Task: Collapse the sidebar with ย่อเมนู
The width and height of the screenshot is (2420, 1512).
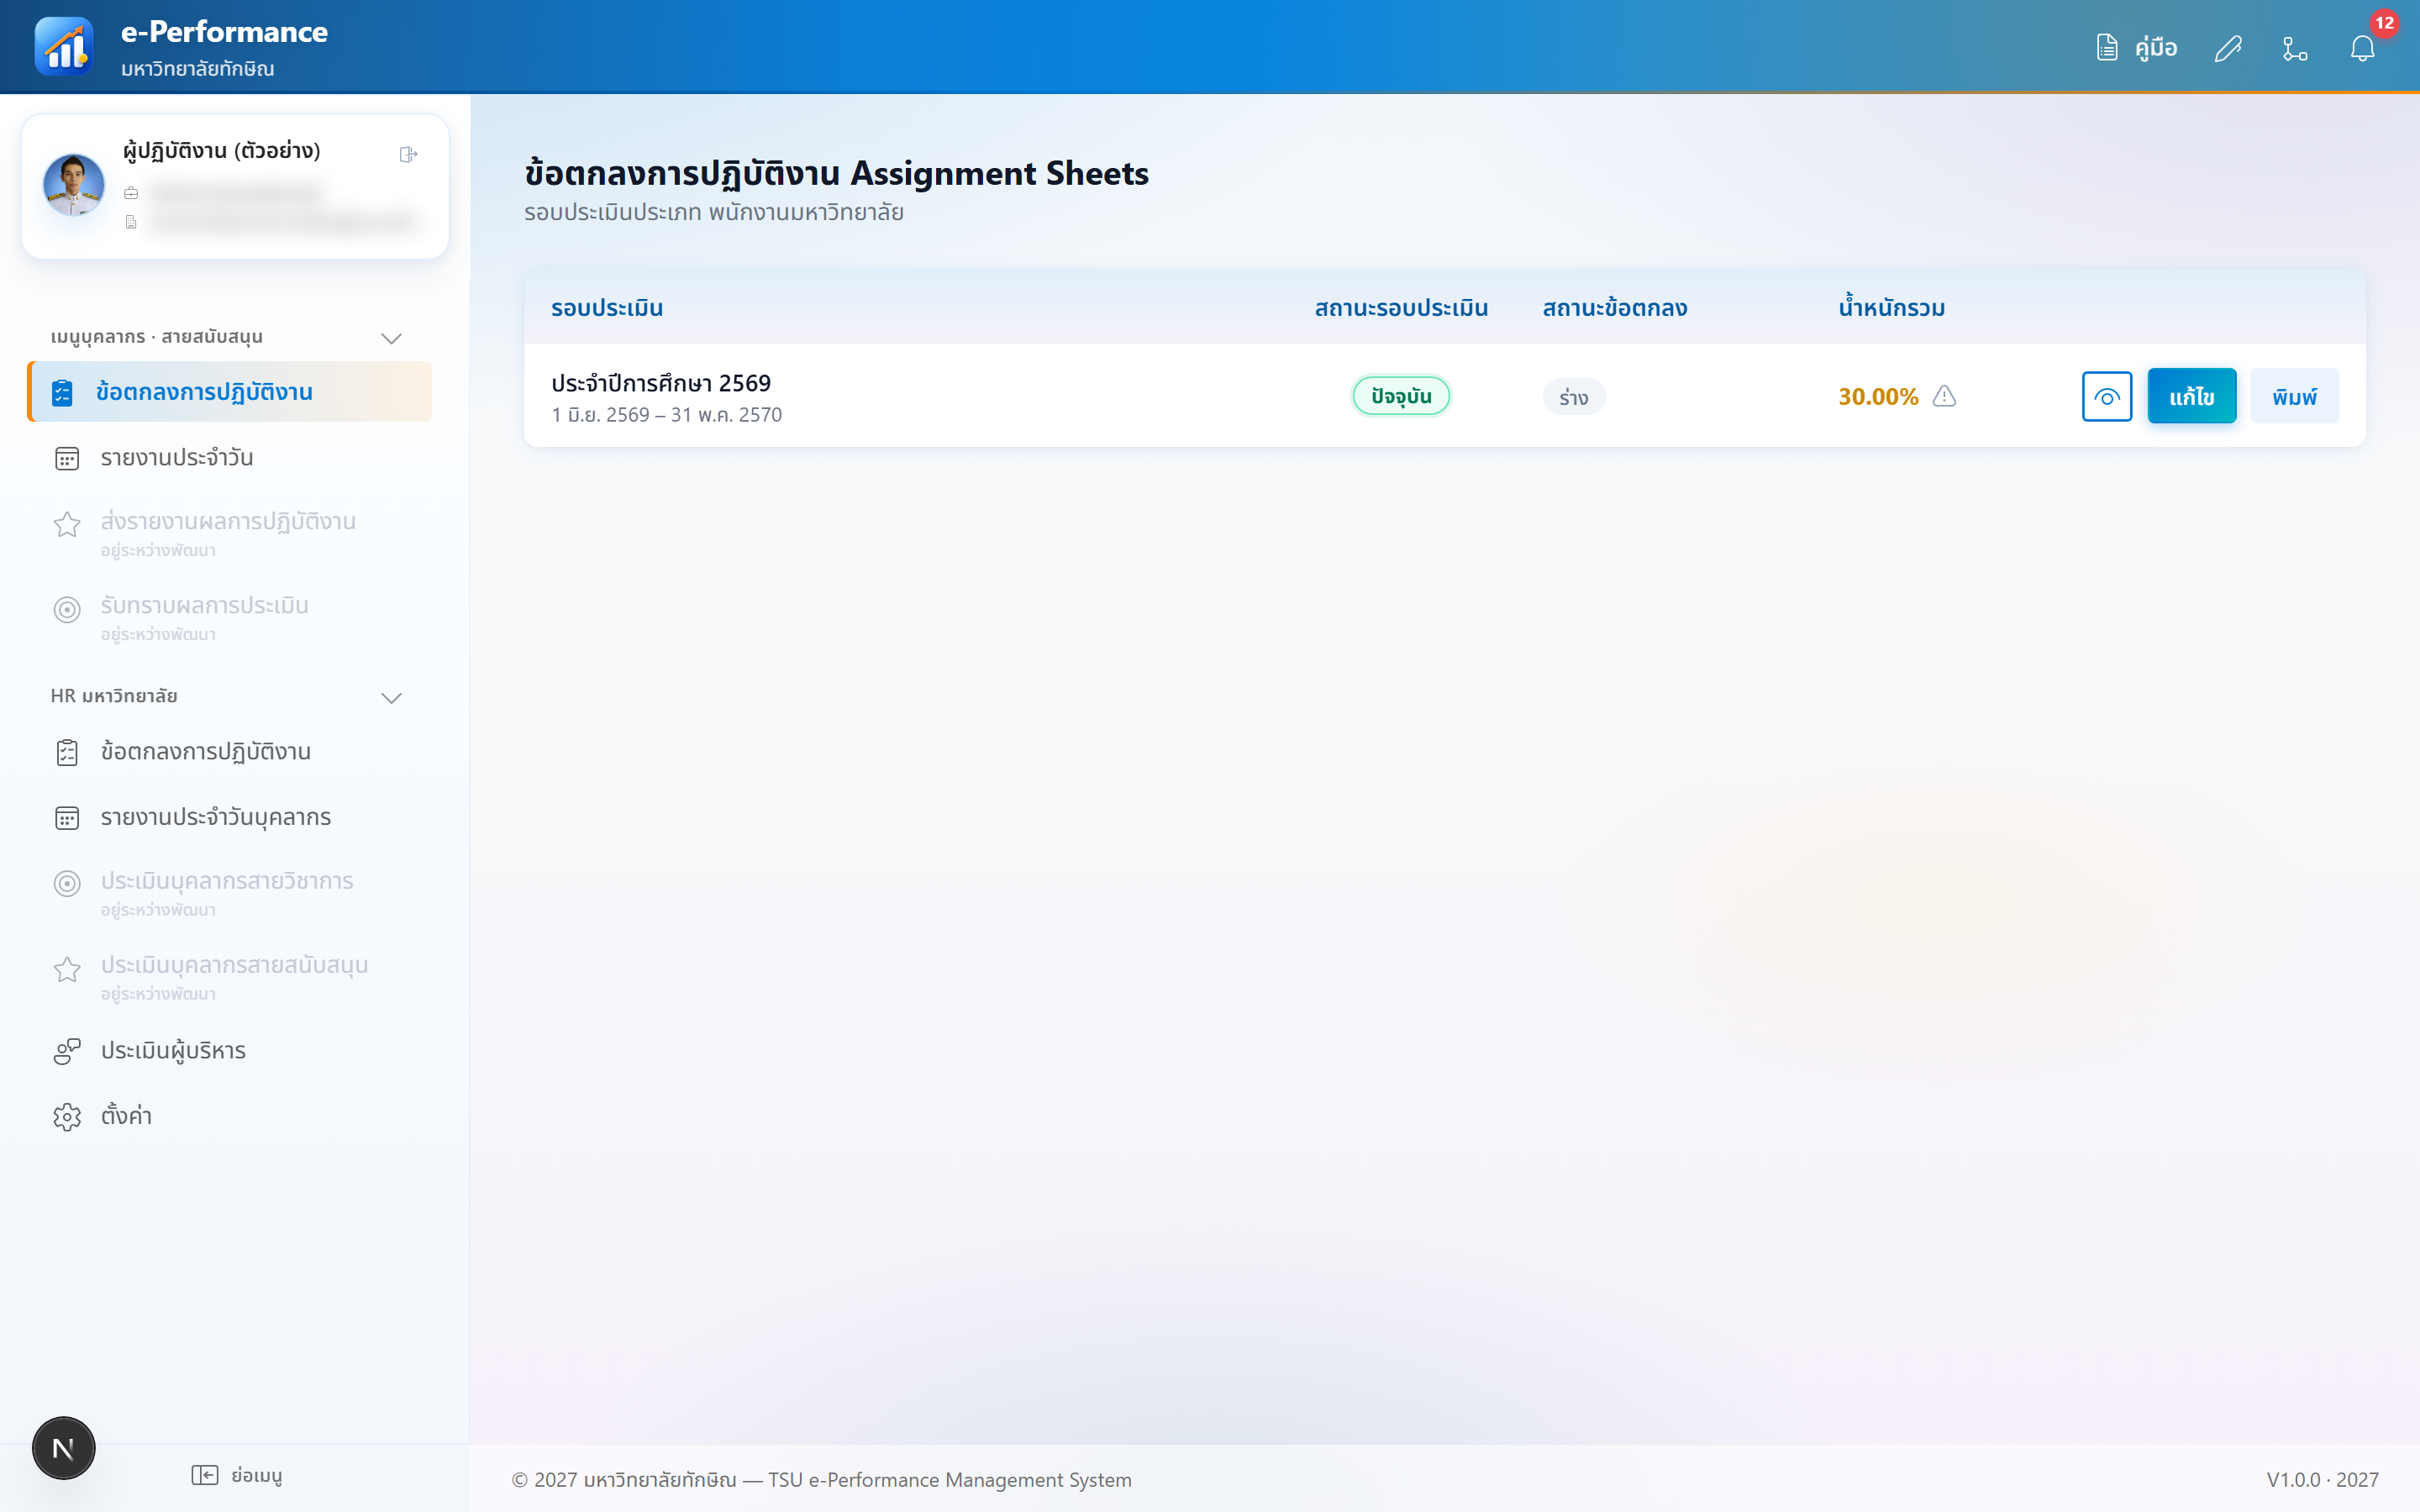Action: (x=237, y=1475)
